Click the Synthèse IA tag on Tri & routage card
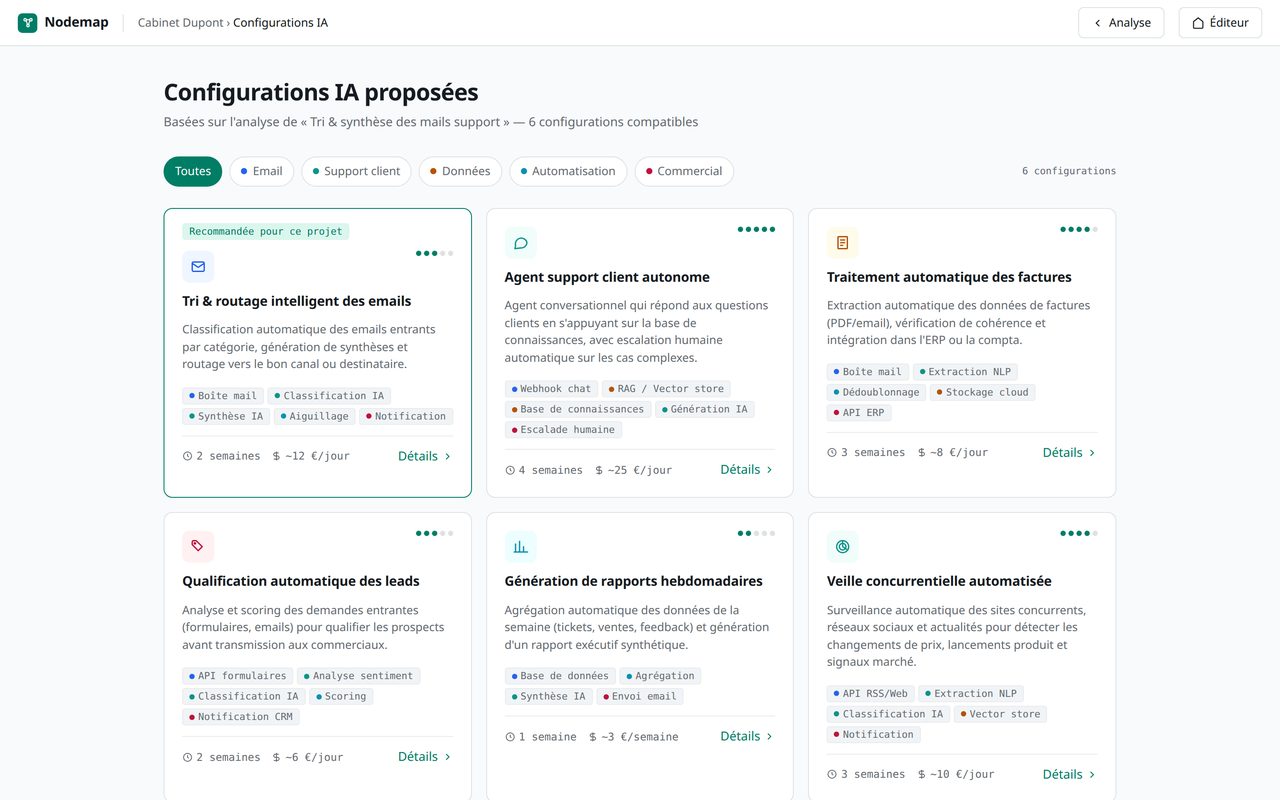Viewport: 1280px width, 800px height. click(x=226, y=416)
